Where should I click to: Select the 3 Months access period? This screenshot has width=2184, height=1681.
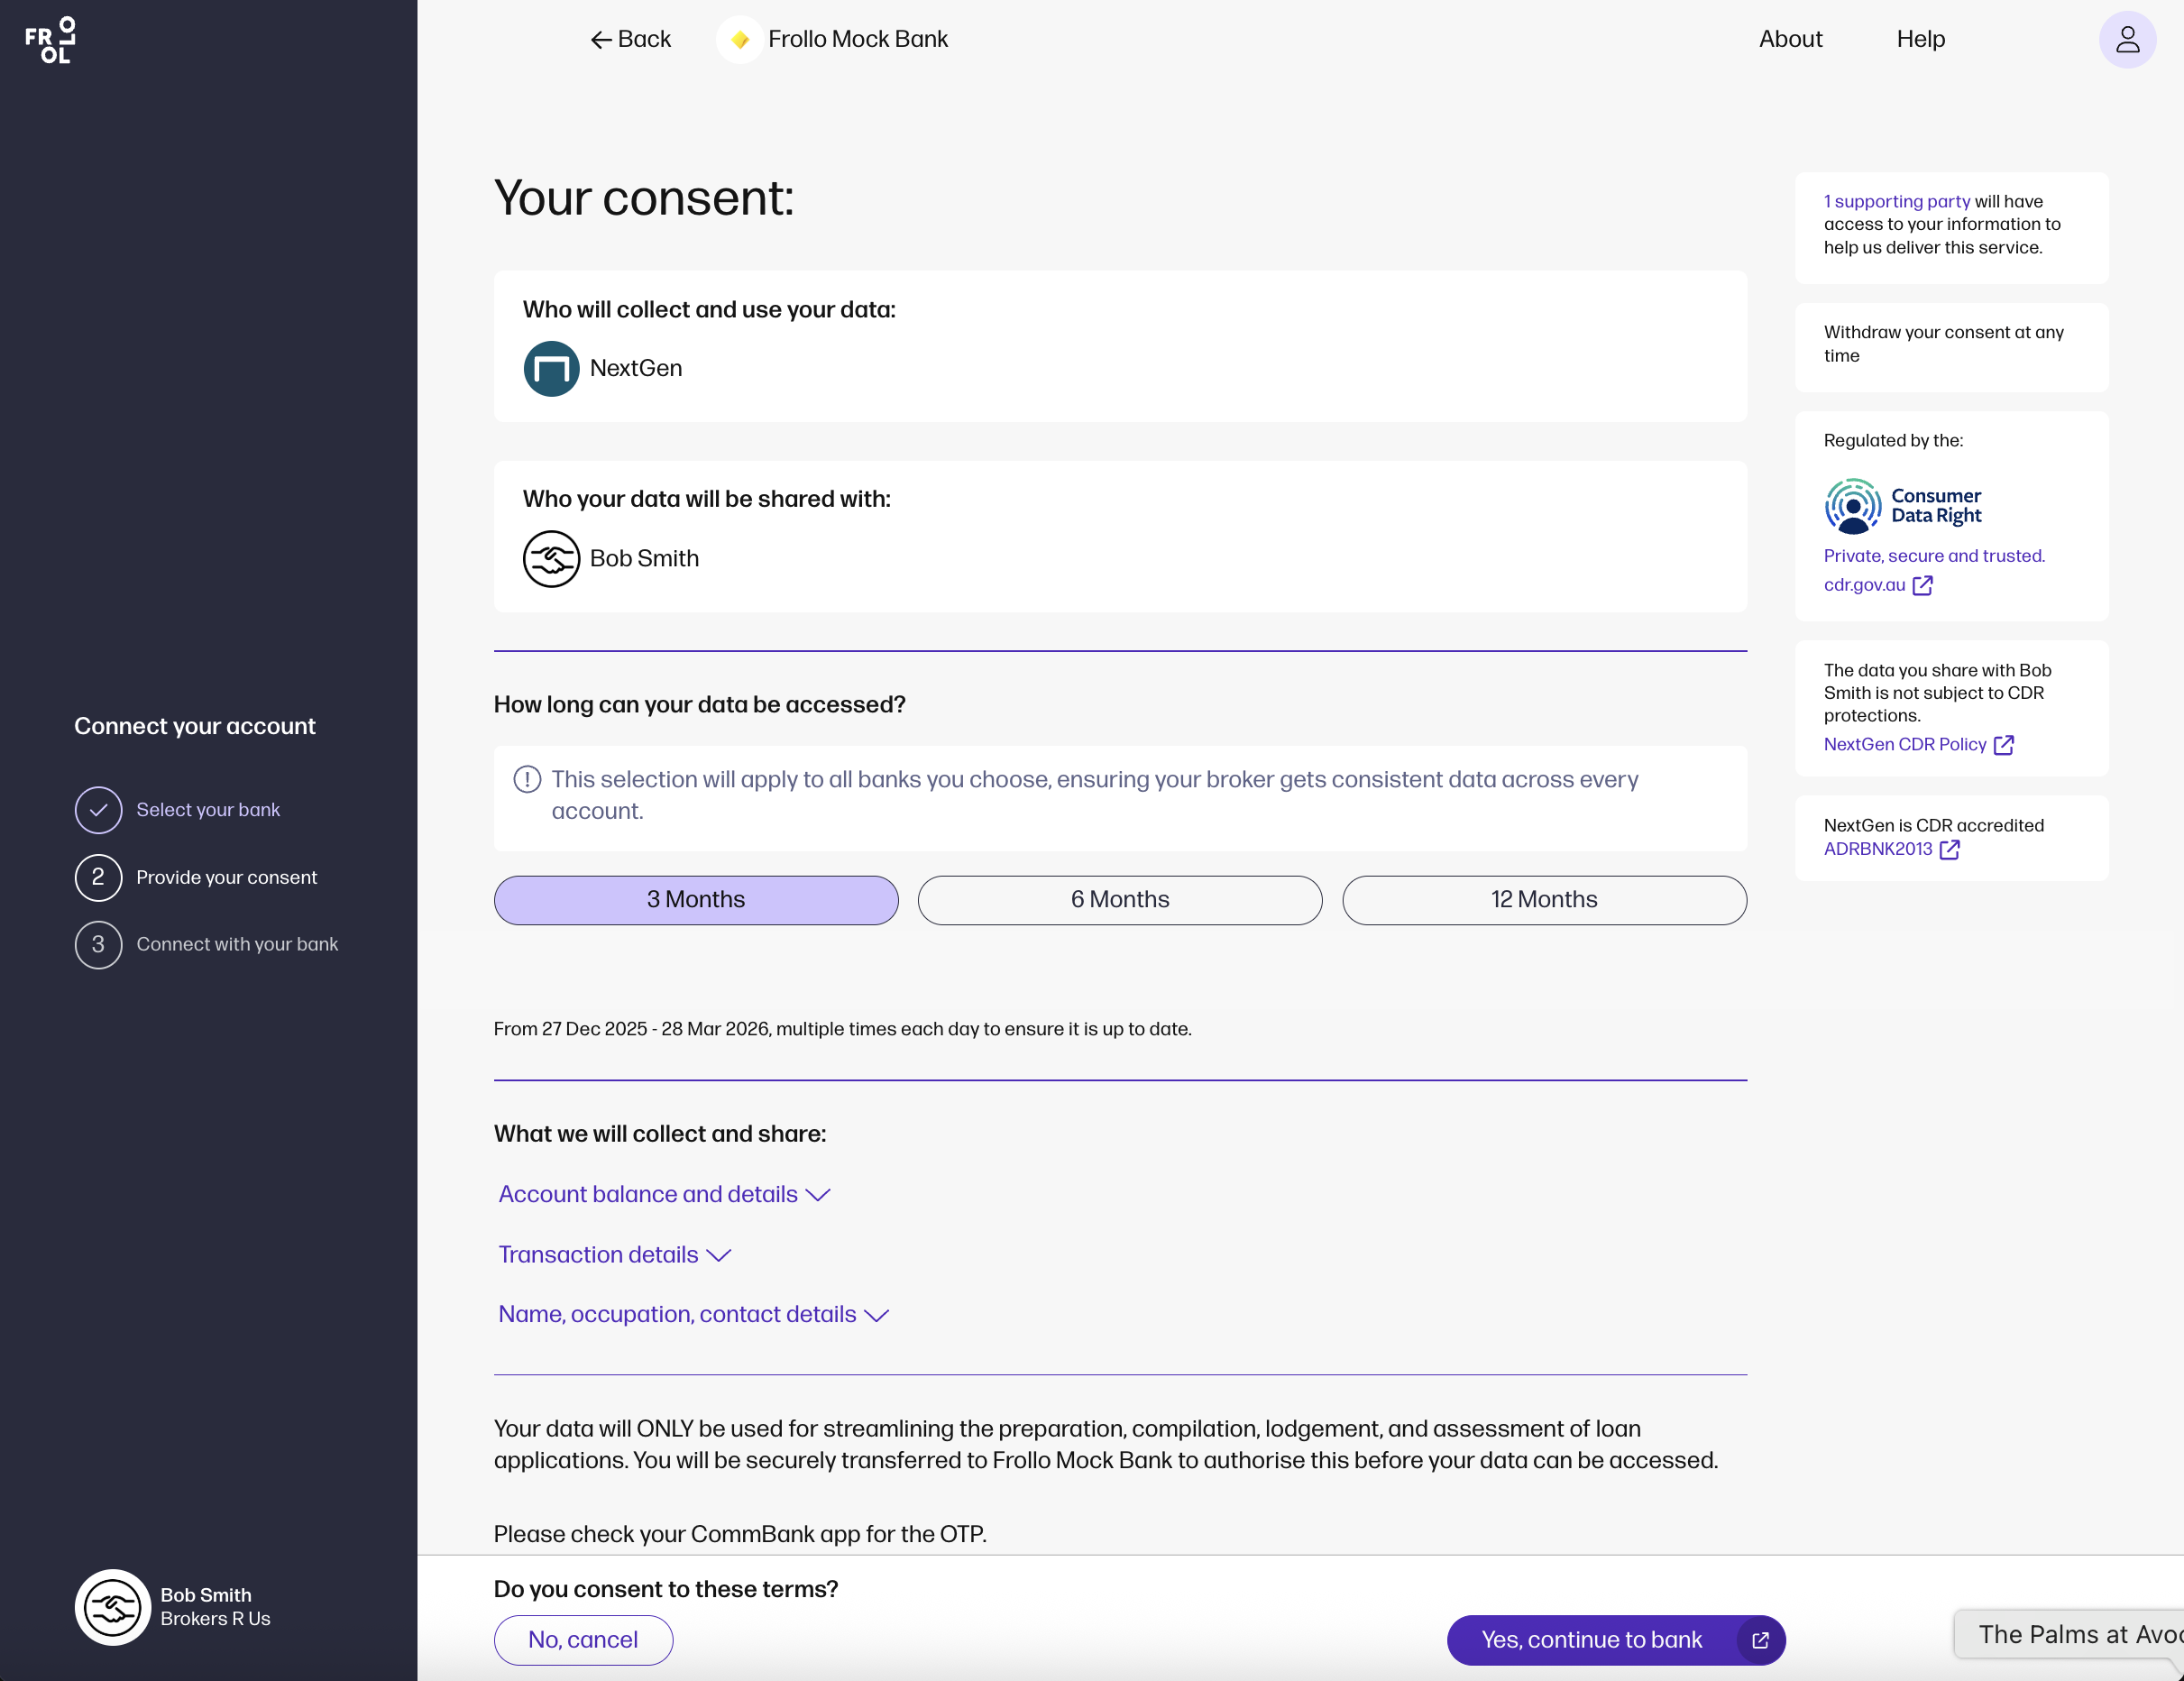695,900
